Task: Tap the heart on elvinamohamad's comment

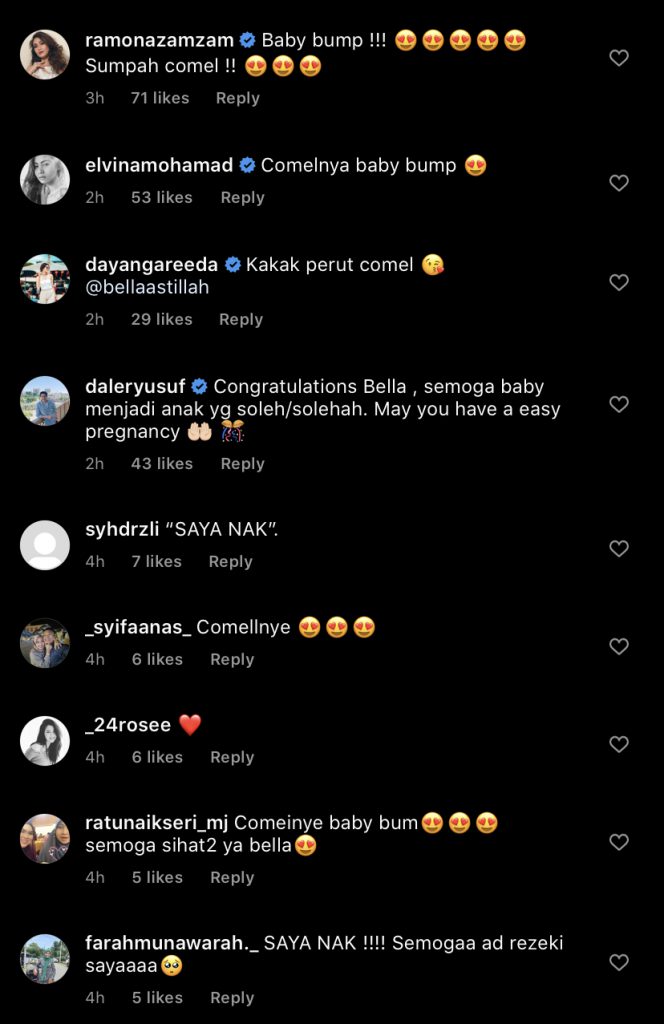Action: (x=619, y=183)
